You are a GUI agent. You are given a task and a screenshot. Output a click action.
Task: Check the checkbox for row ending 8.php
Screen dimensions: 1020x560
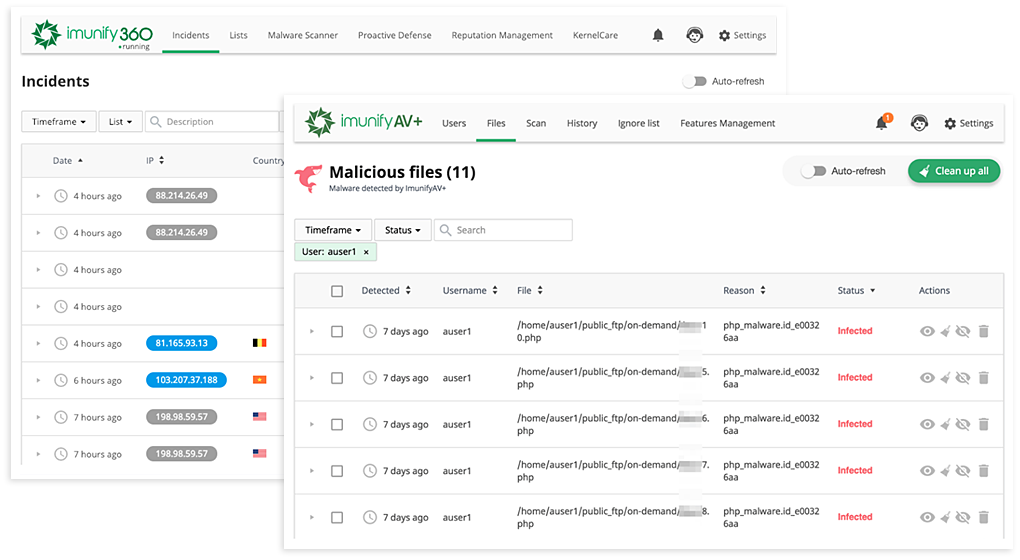pyautogui.click(x=337, y=518)
